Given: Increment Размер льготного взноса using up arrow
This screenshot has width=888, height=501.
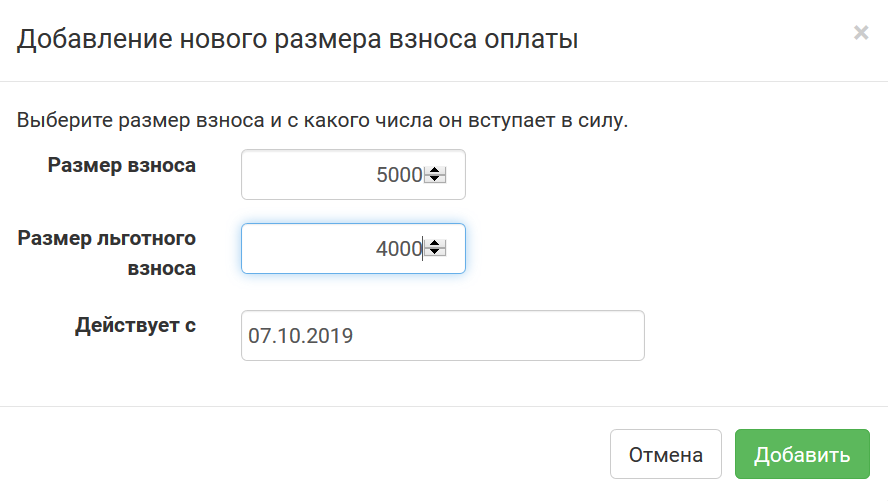Looking at the screenshot, I should (435, 245).
